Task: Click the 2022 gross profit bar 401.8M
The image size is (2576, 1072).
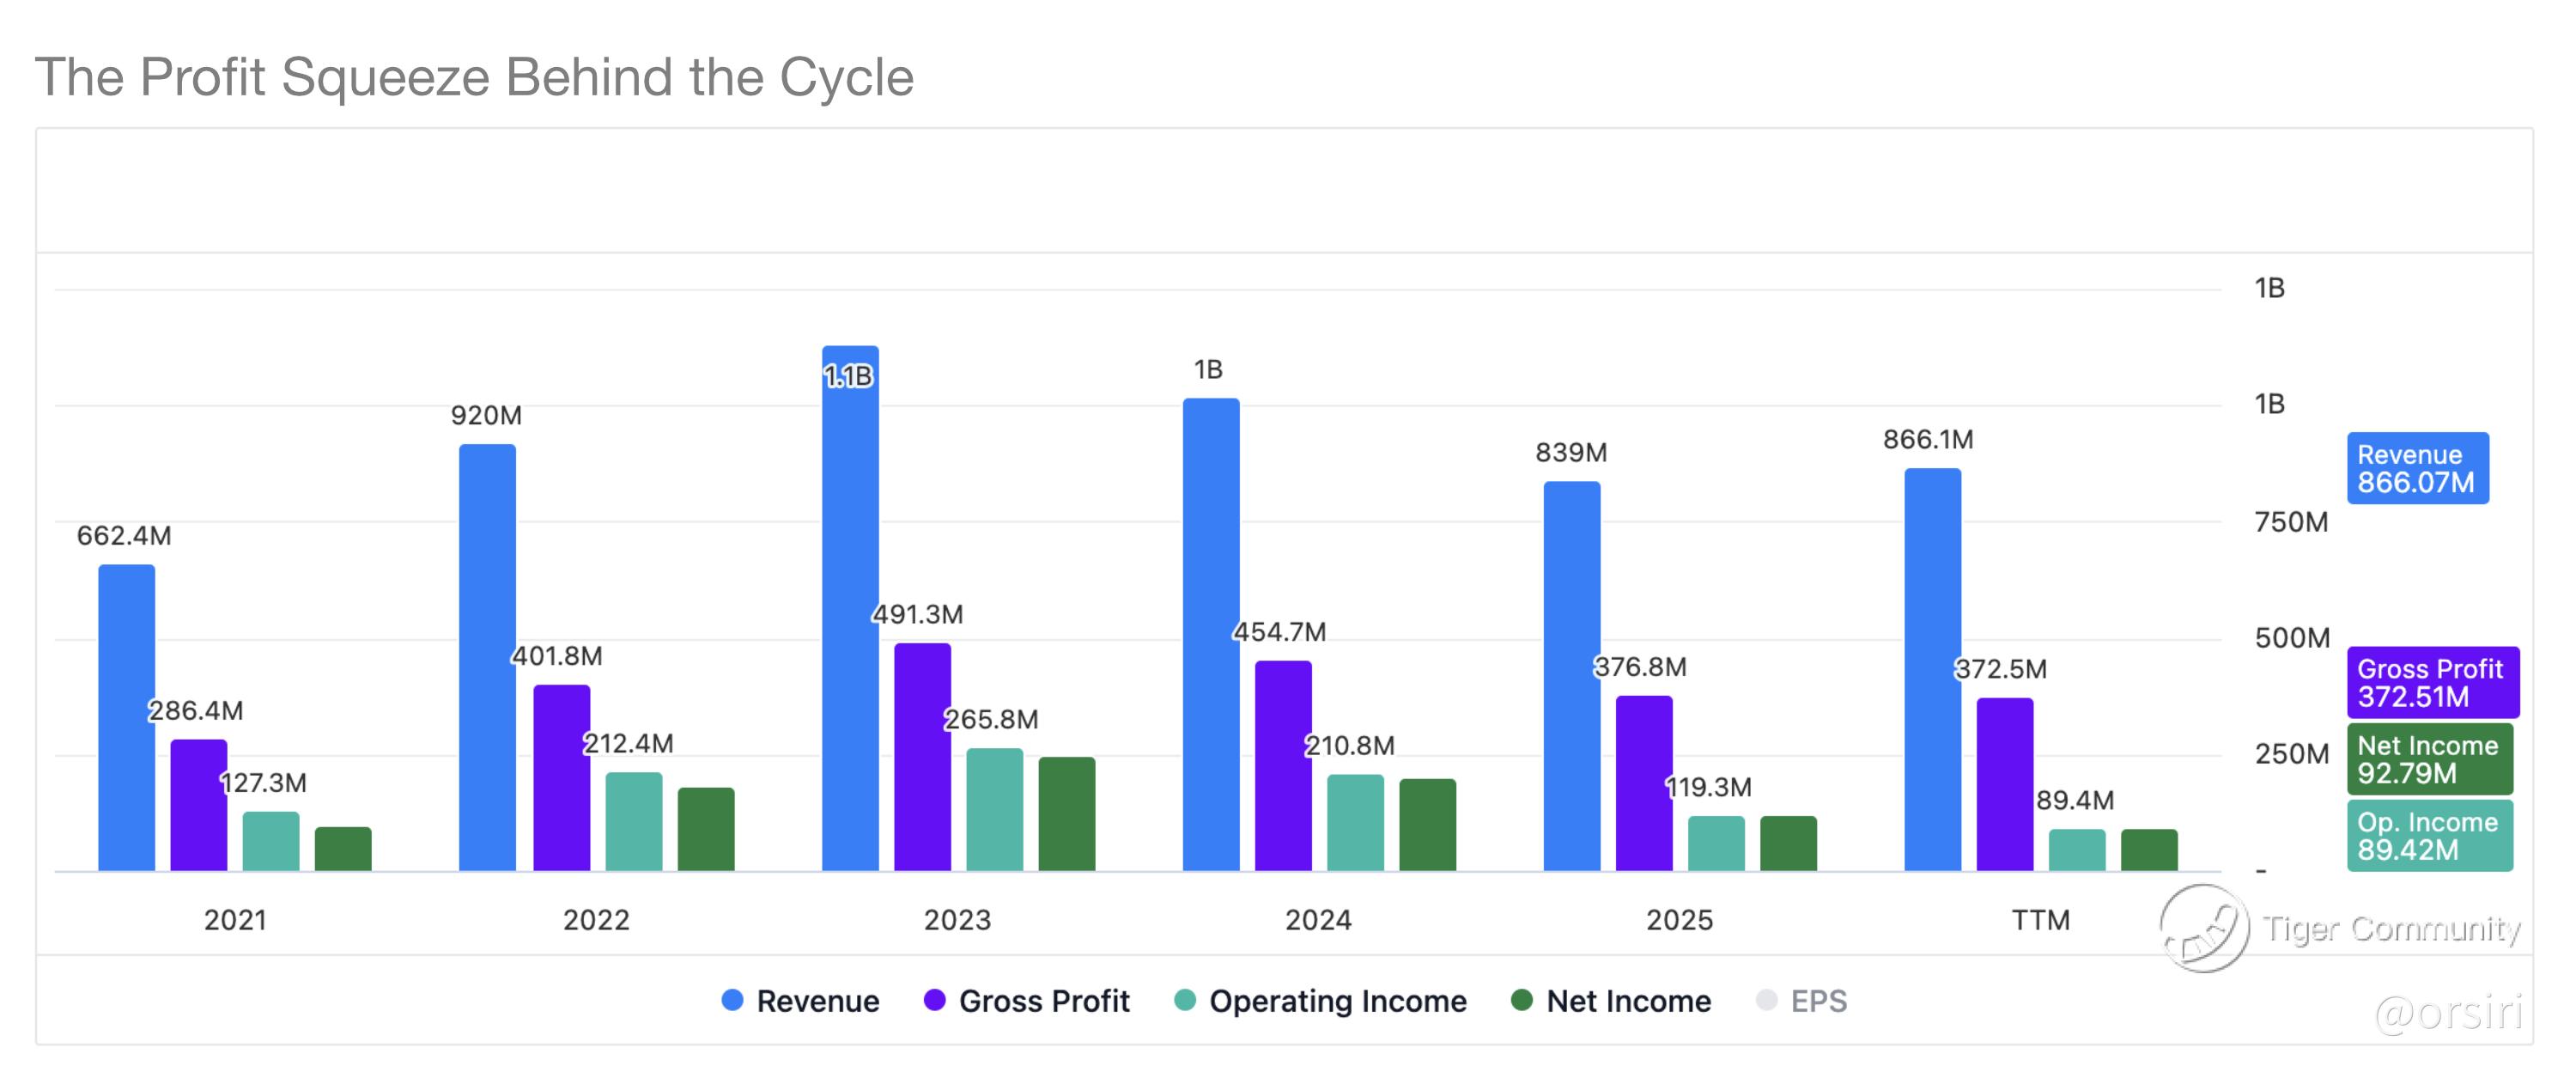Action: (x=561, y=778)
